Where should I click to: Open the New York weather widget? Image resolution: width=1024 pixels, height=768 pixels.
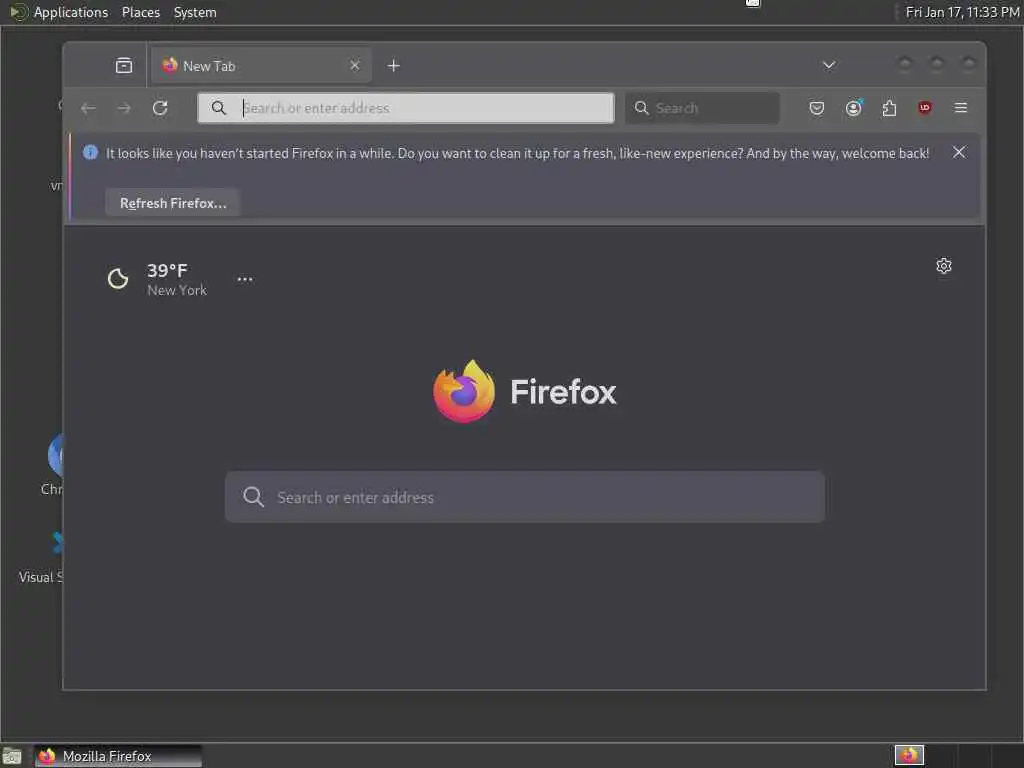157,280
